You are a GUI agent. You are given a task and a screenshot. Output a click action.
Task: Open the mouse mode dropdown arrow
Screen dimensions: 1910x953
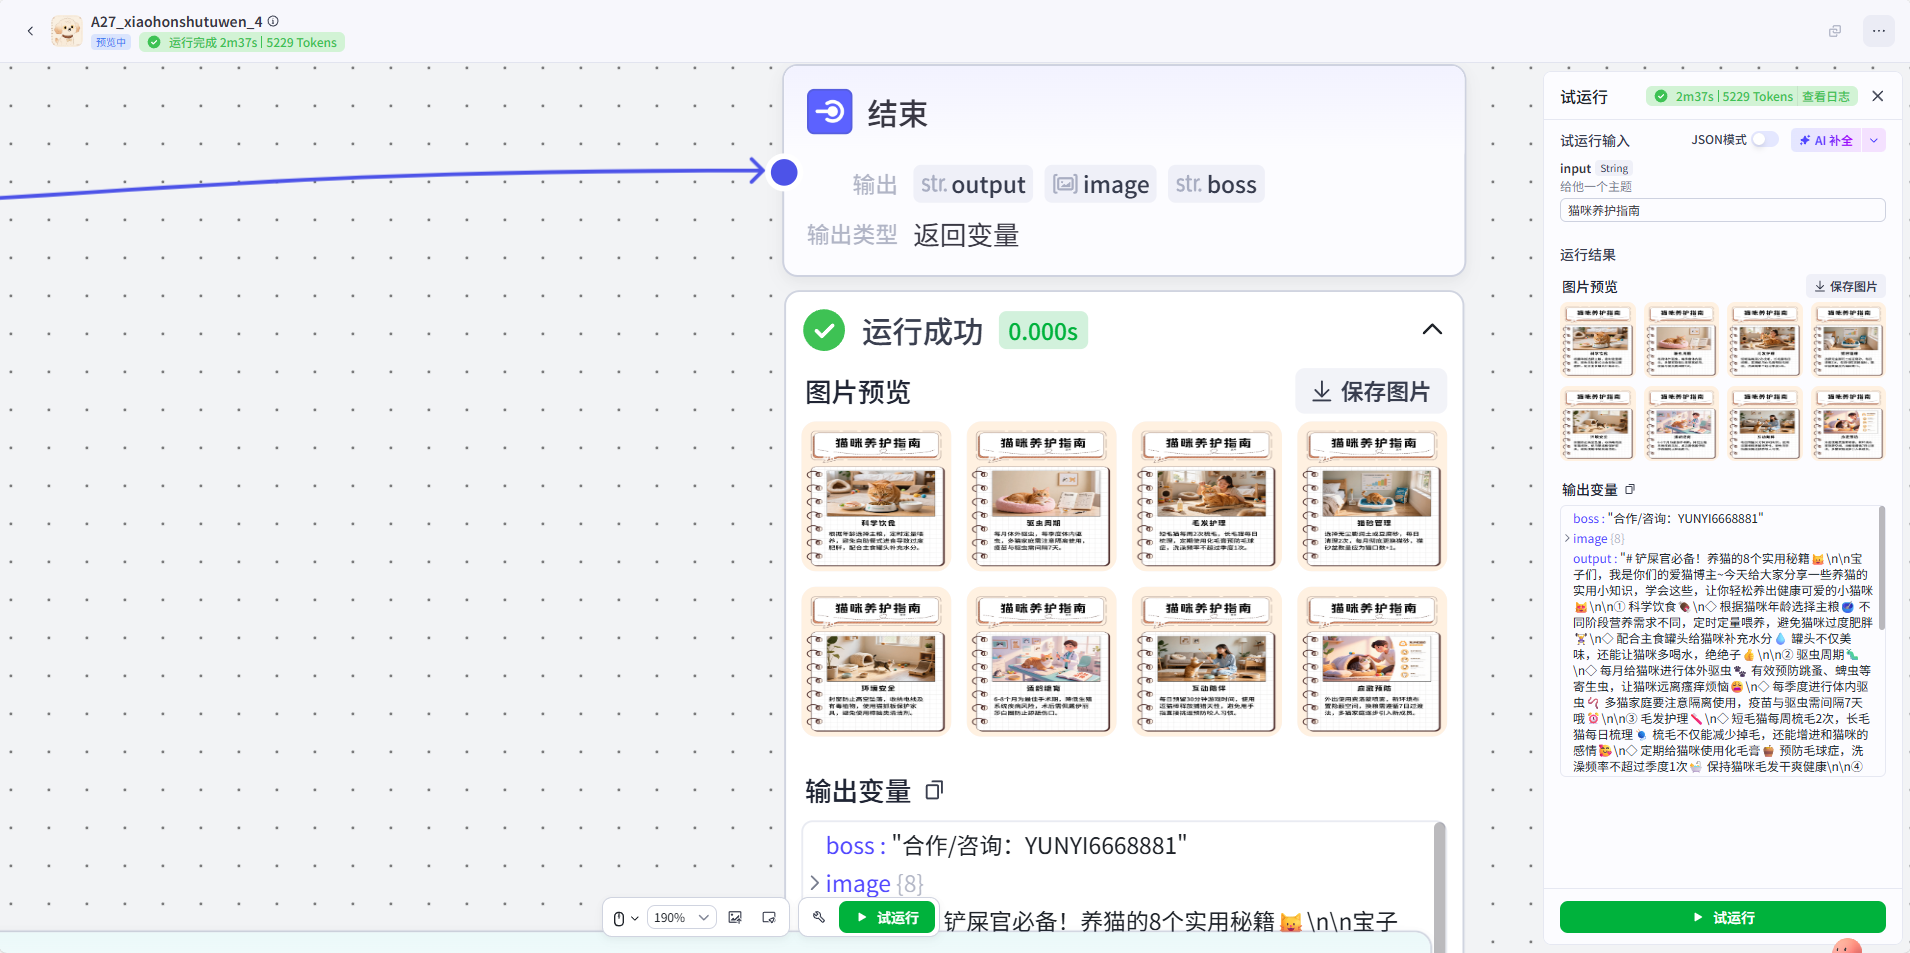635,918
